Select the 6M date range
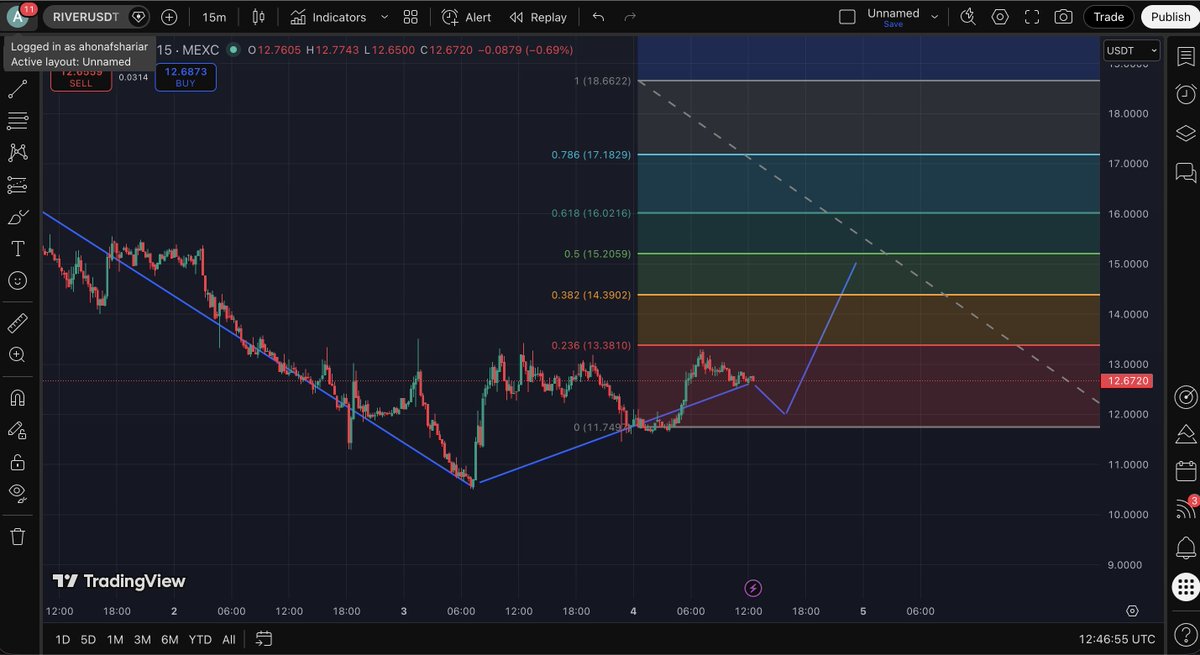Image resolution: width=1200 pixels, height=655 pixels. coord(170,639)
